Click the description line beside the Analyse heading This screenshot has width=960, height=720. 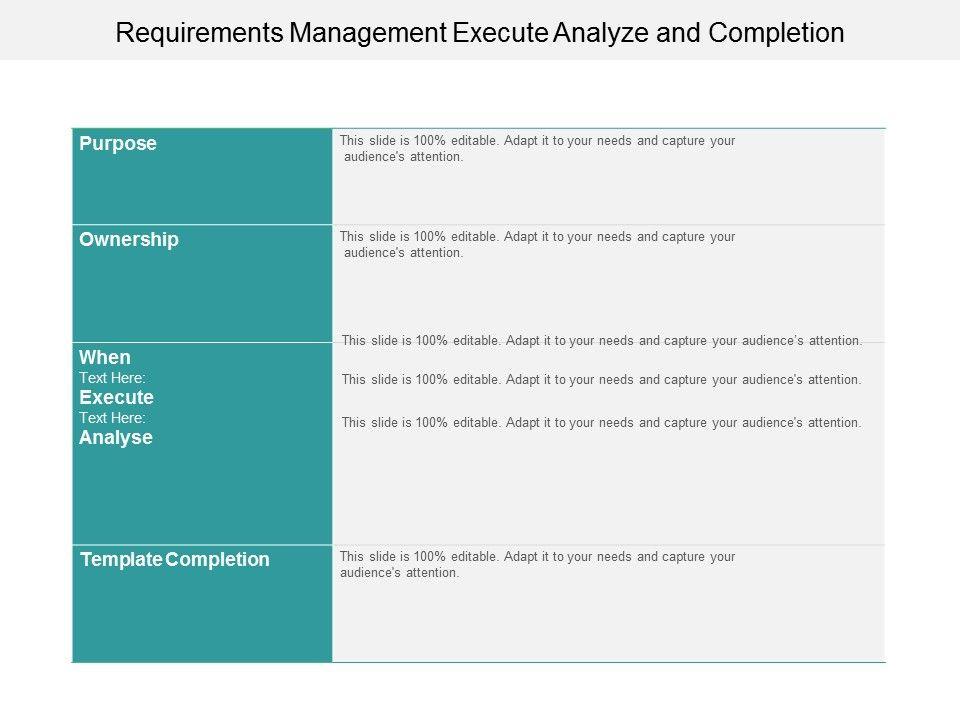click(x=601, y=423)
